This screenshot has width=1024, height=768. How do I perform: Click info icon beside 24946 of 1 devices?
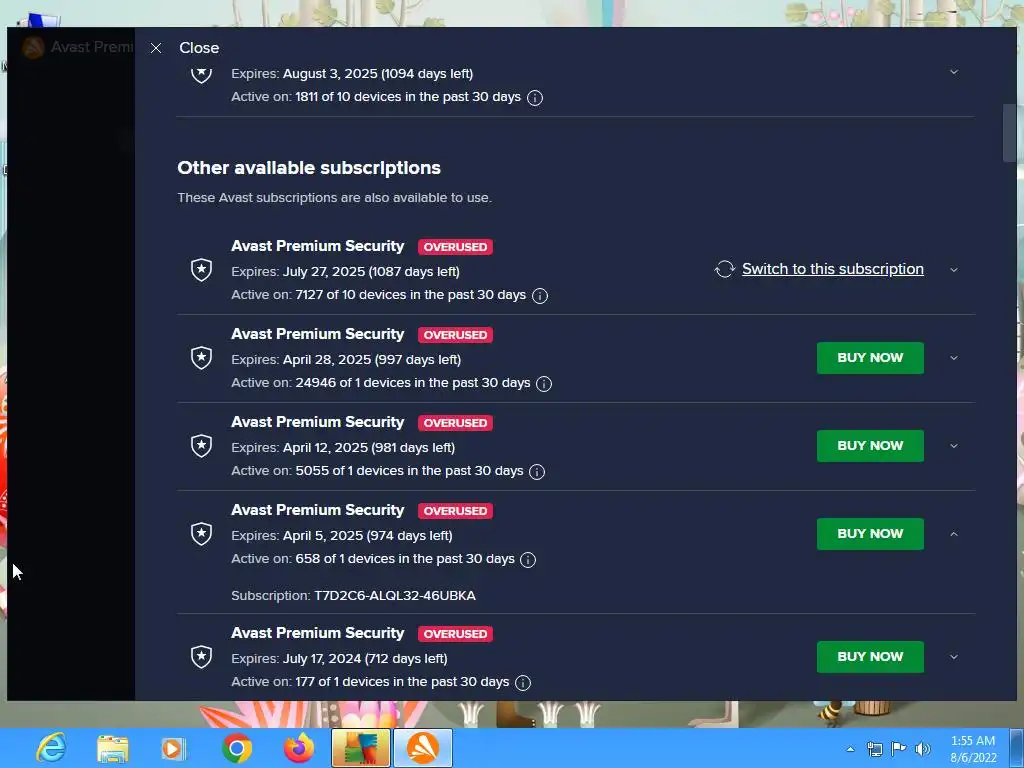543,384
